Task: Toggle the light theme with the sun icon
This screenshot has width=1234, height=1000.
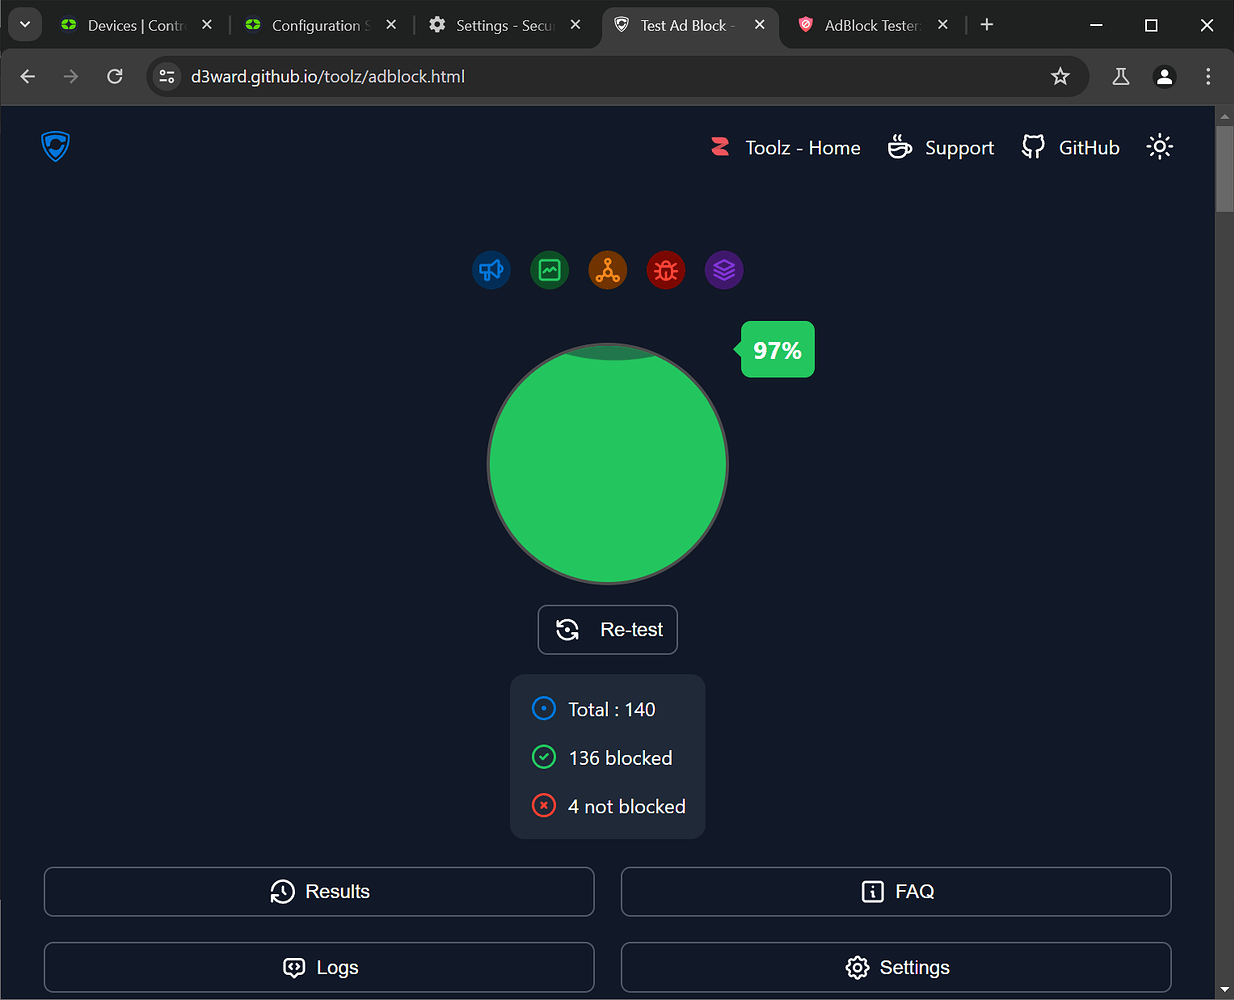Action: pyautogui.click(x=1159, y=146)
